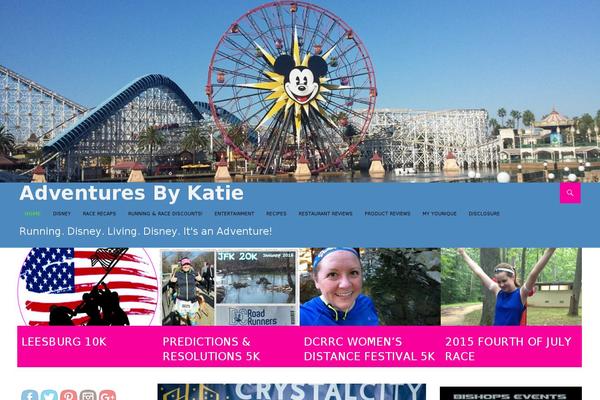600x400 pixels.
Task: Open the Disney menu item
Action: tap(62, 214)
